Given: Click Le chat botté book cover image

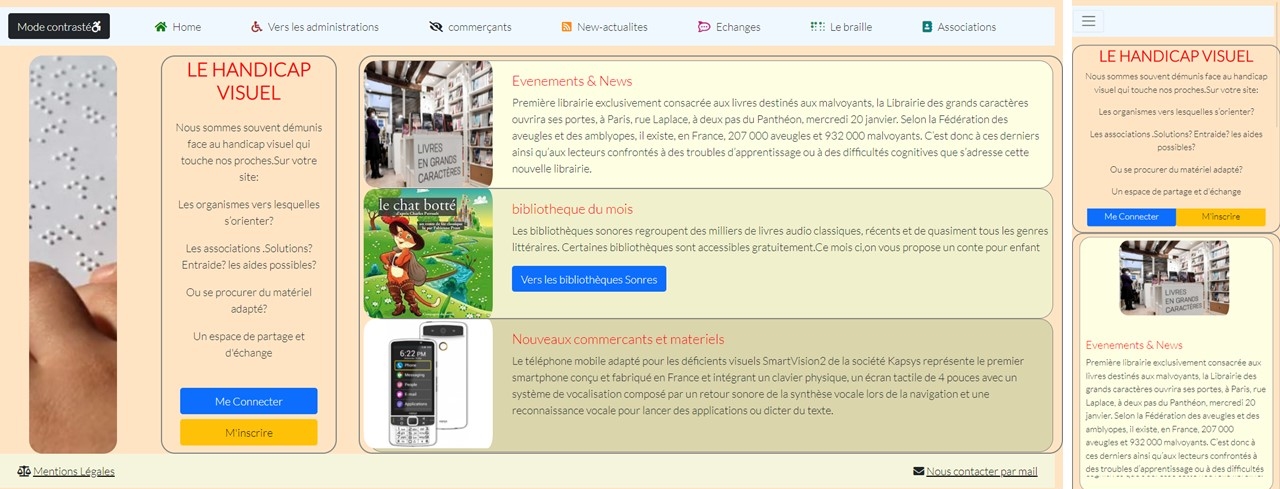Looking at the screenshot, I should pos(428,253).
